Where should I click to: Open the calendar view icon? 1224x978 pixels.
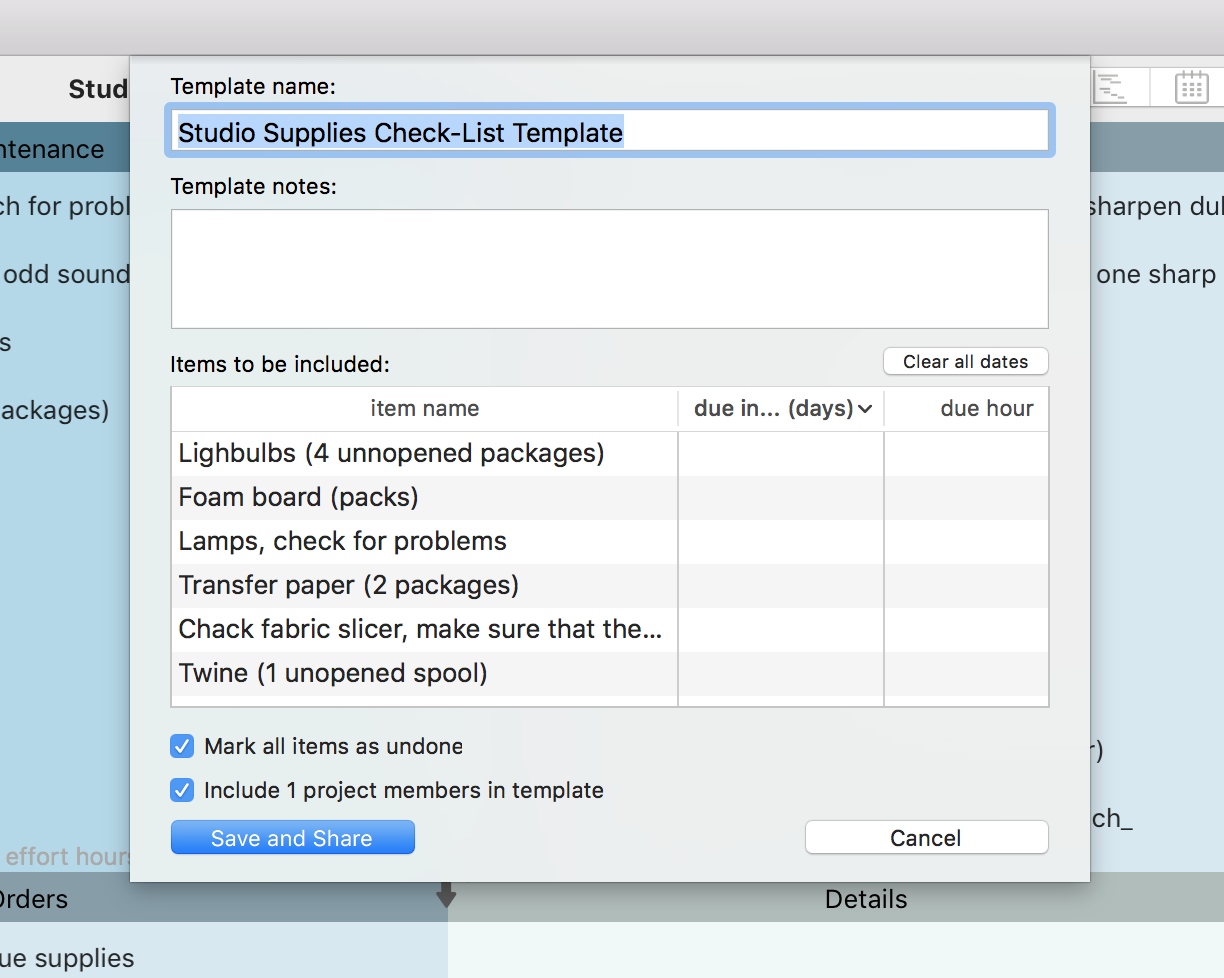(x=1191, y=88)
